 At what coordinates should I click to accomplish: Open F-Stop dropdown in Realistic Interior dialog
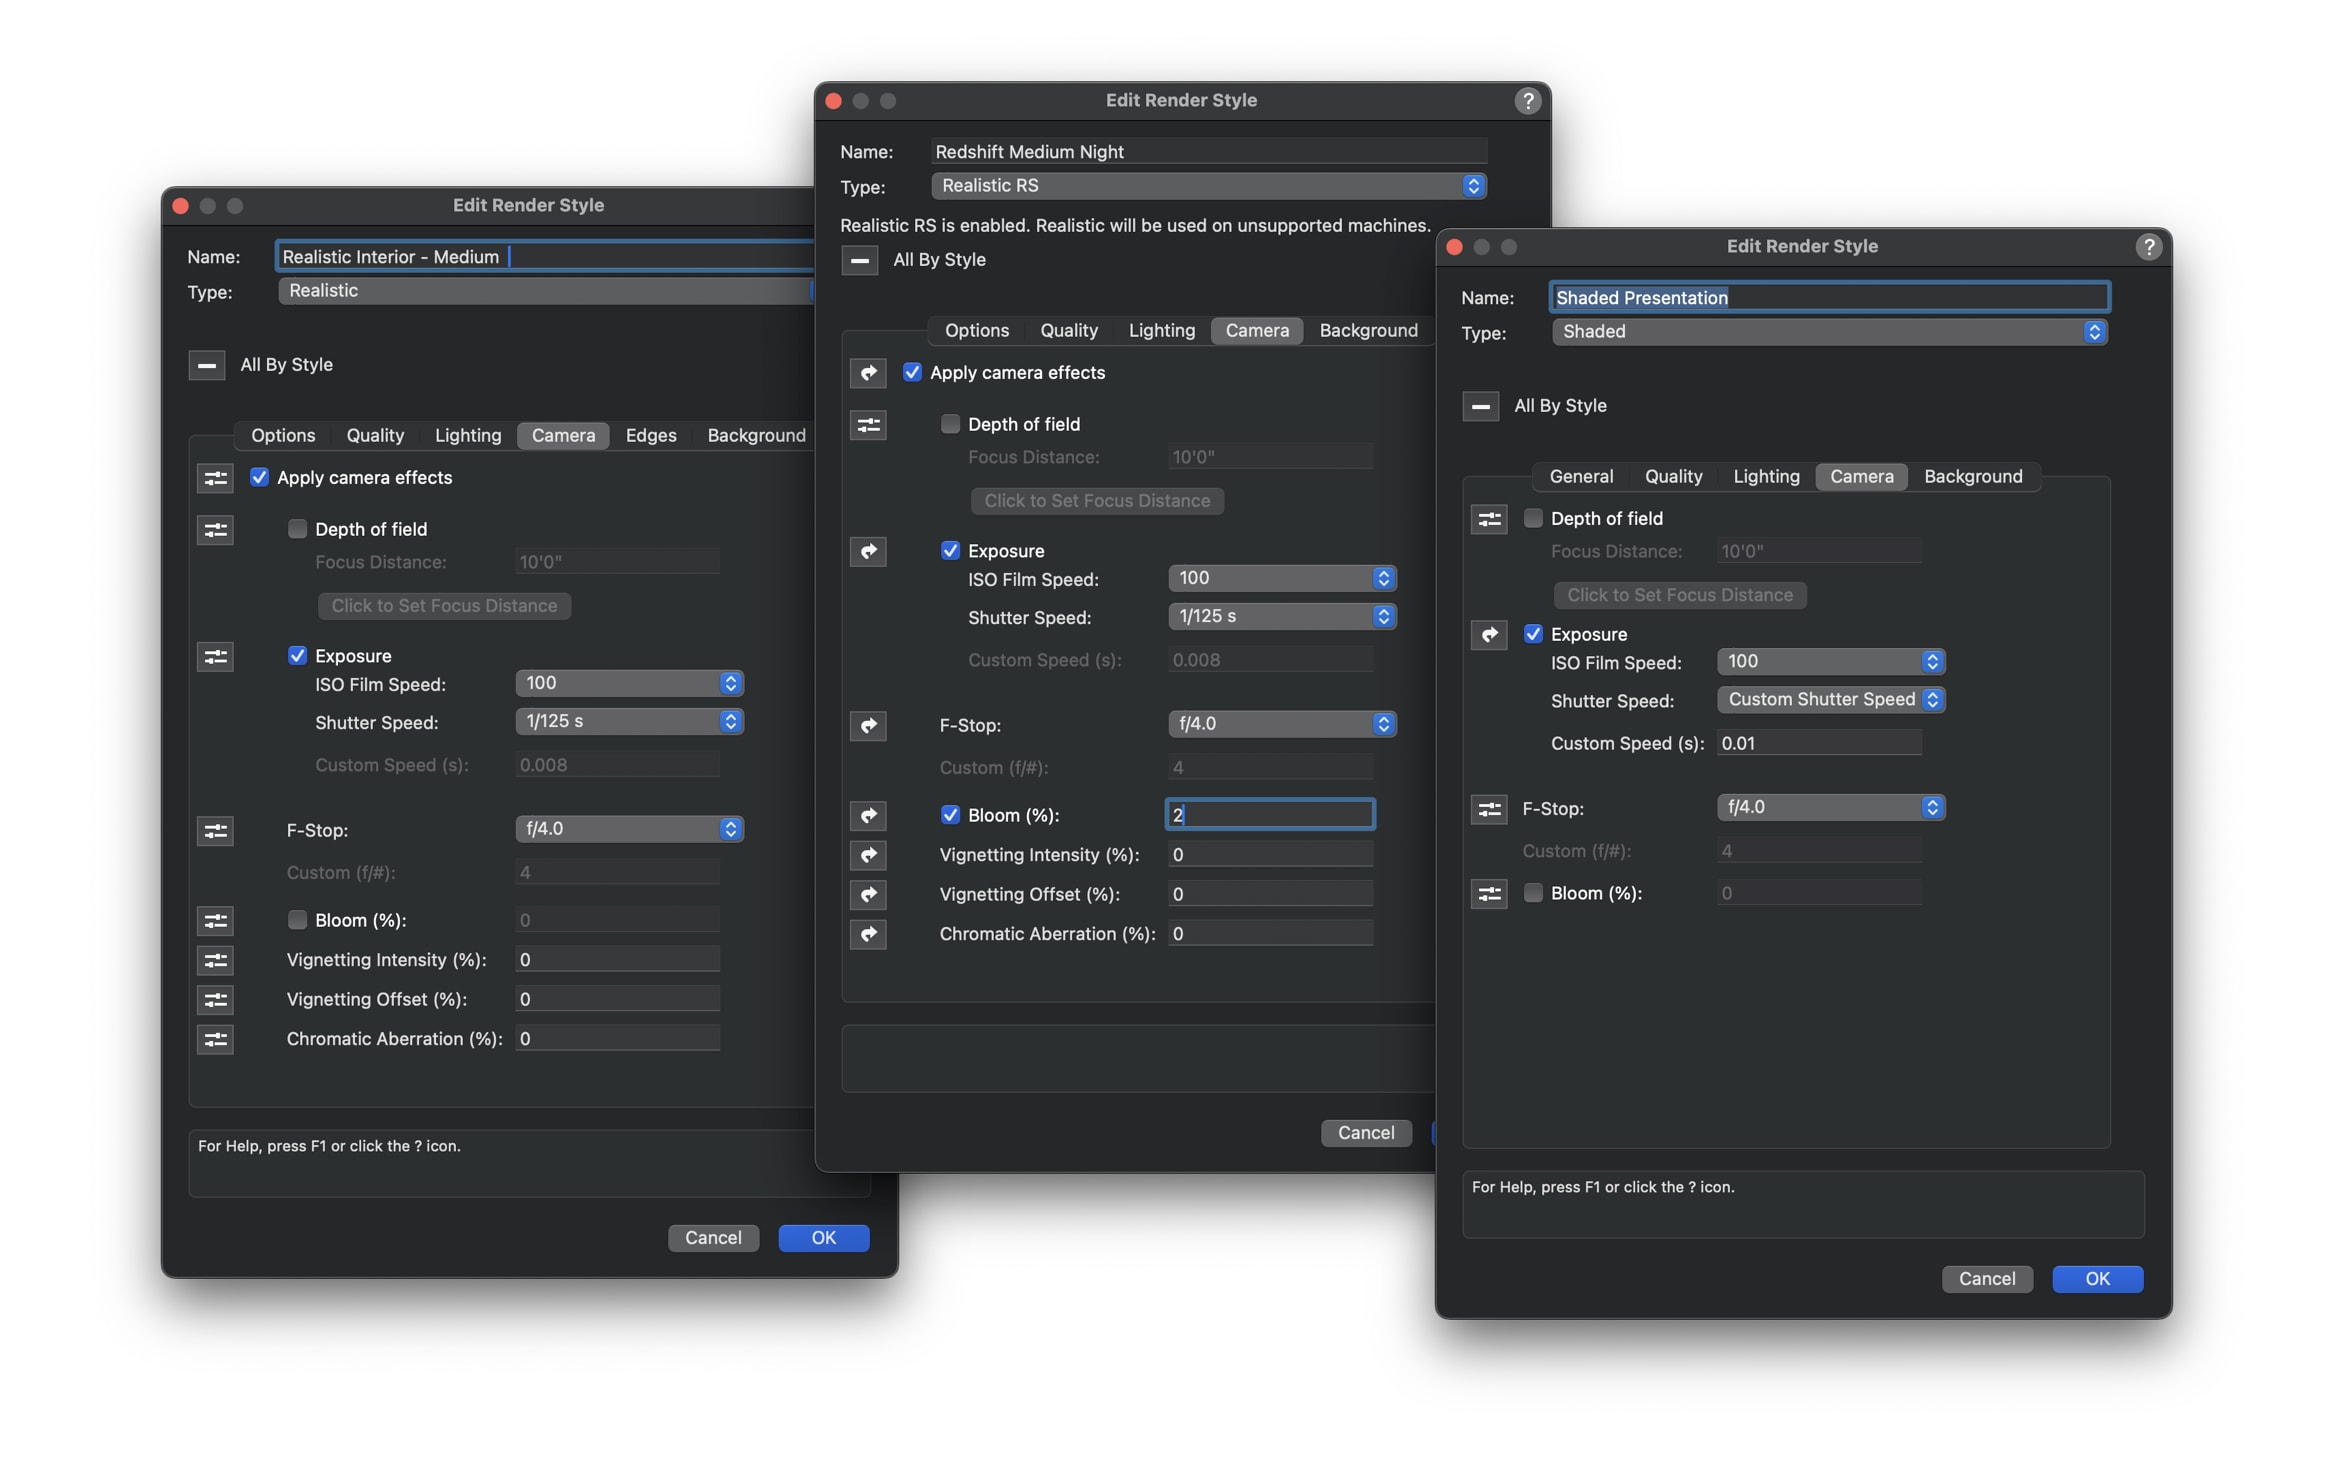pos(628,829)
